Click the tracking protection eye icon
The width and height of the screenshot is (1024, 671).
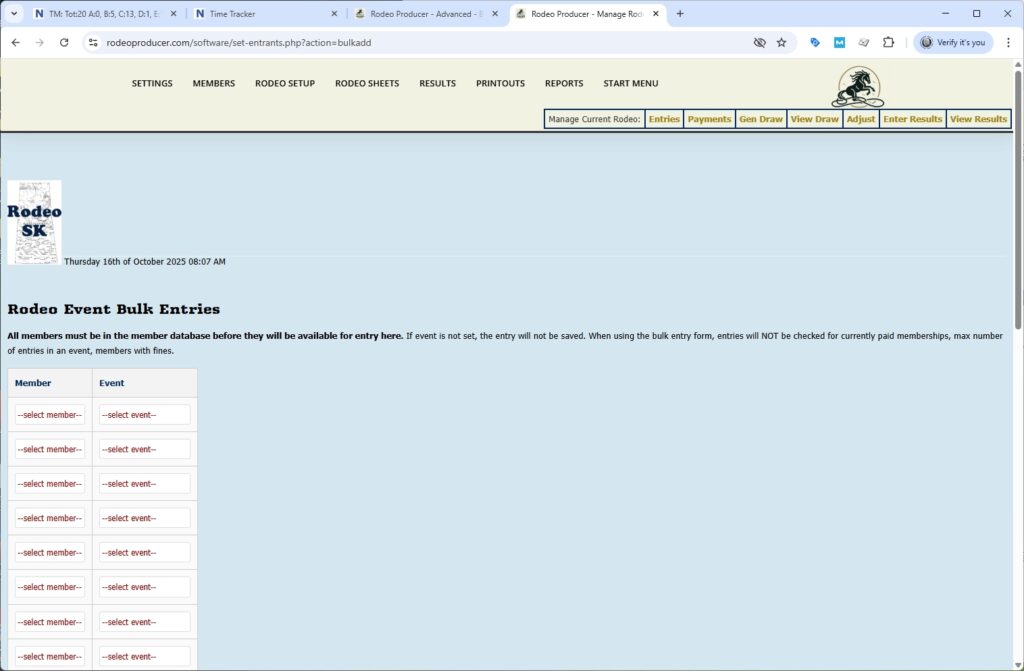758,43
